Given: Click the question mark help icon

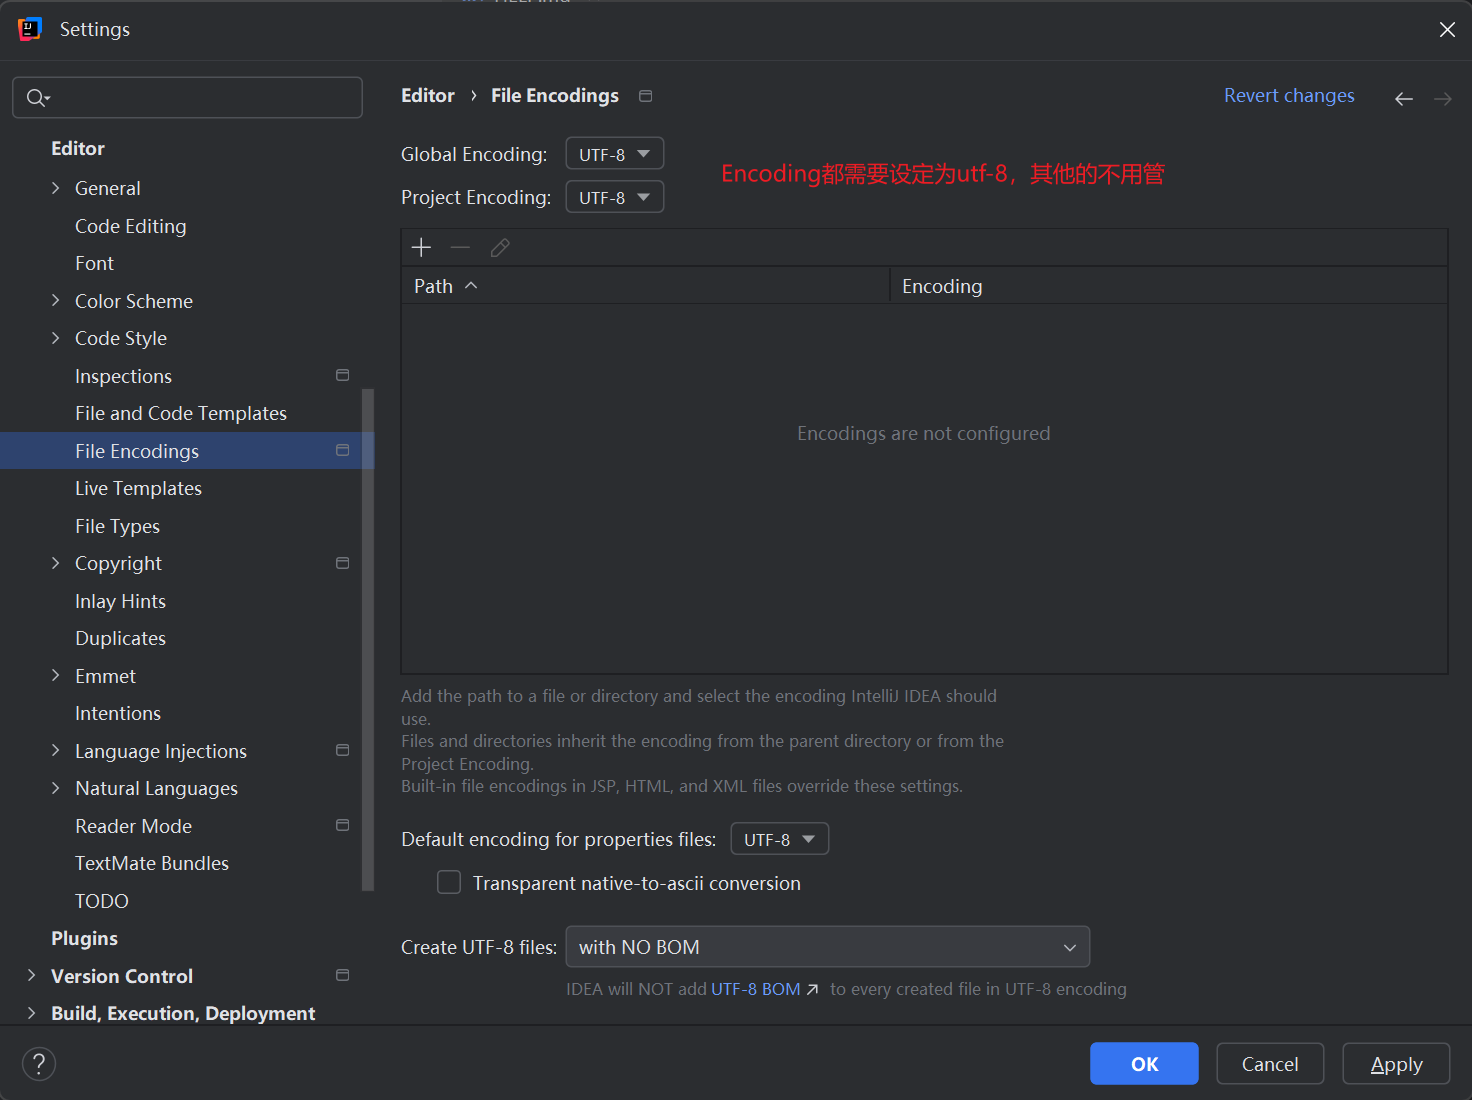Looking at the screenshot, I should click(x=39, y=1064).
